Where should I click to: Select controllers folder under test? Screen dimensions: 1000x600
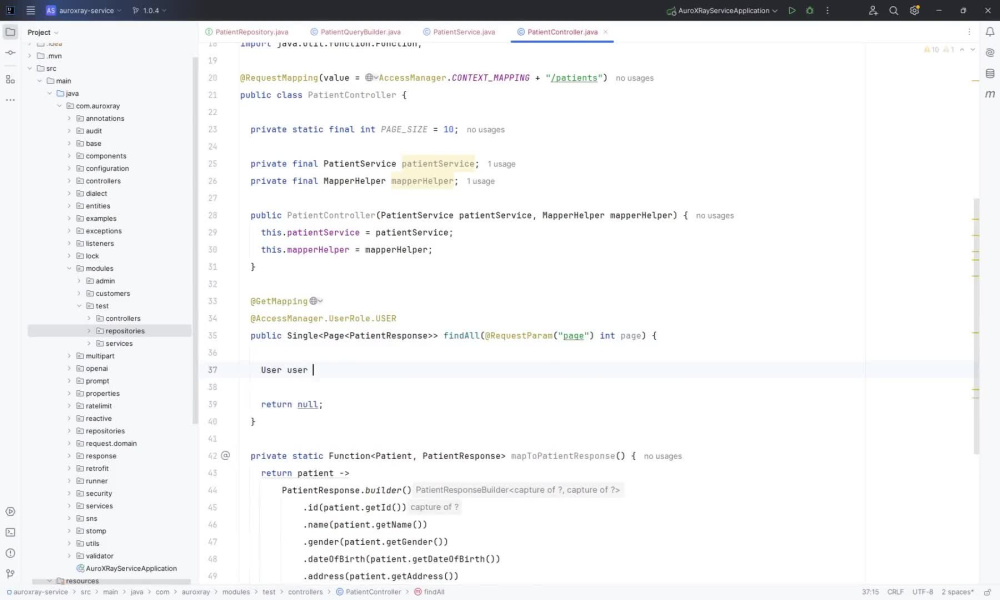point(118,318)
